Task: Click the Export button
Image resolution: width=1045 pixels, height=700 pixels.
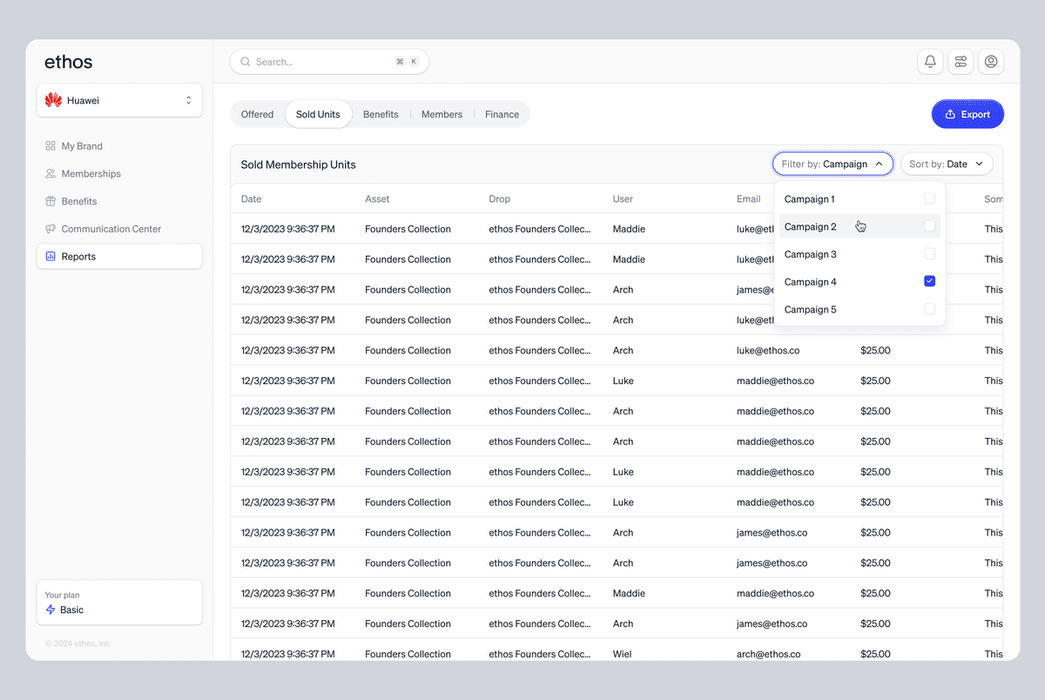Action: coord(967,115)
